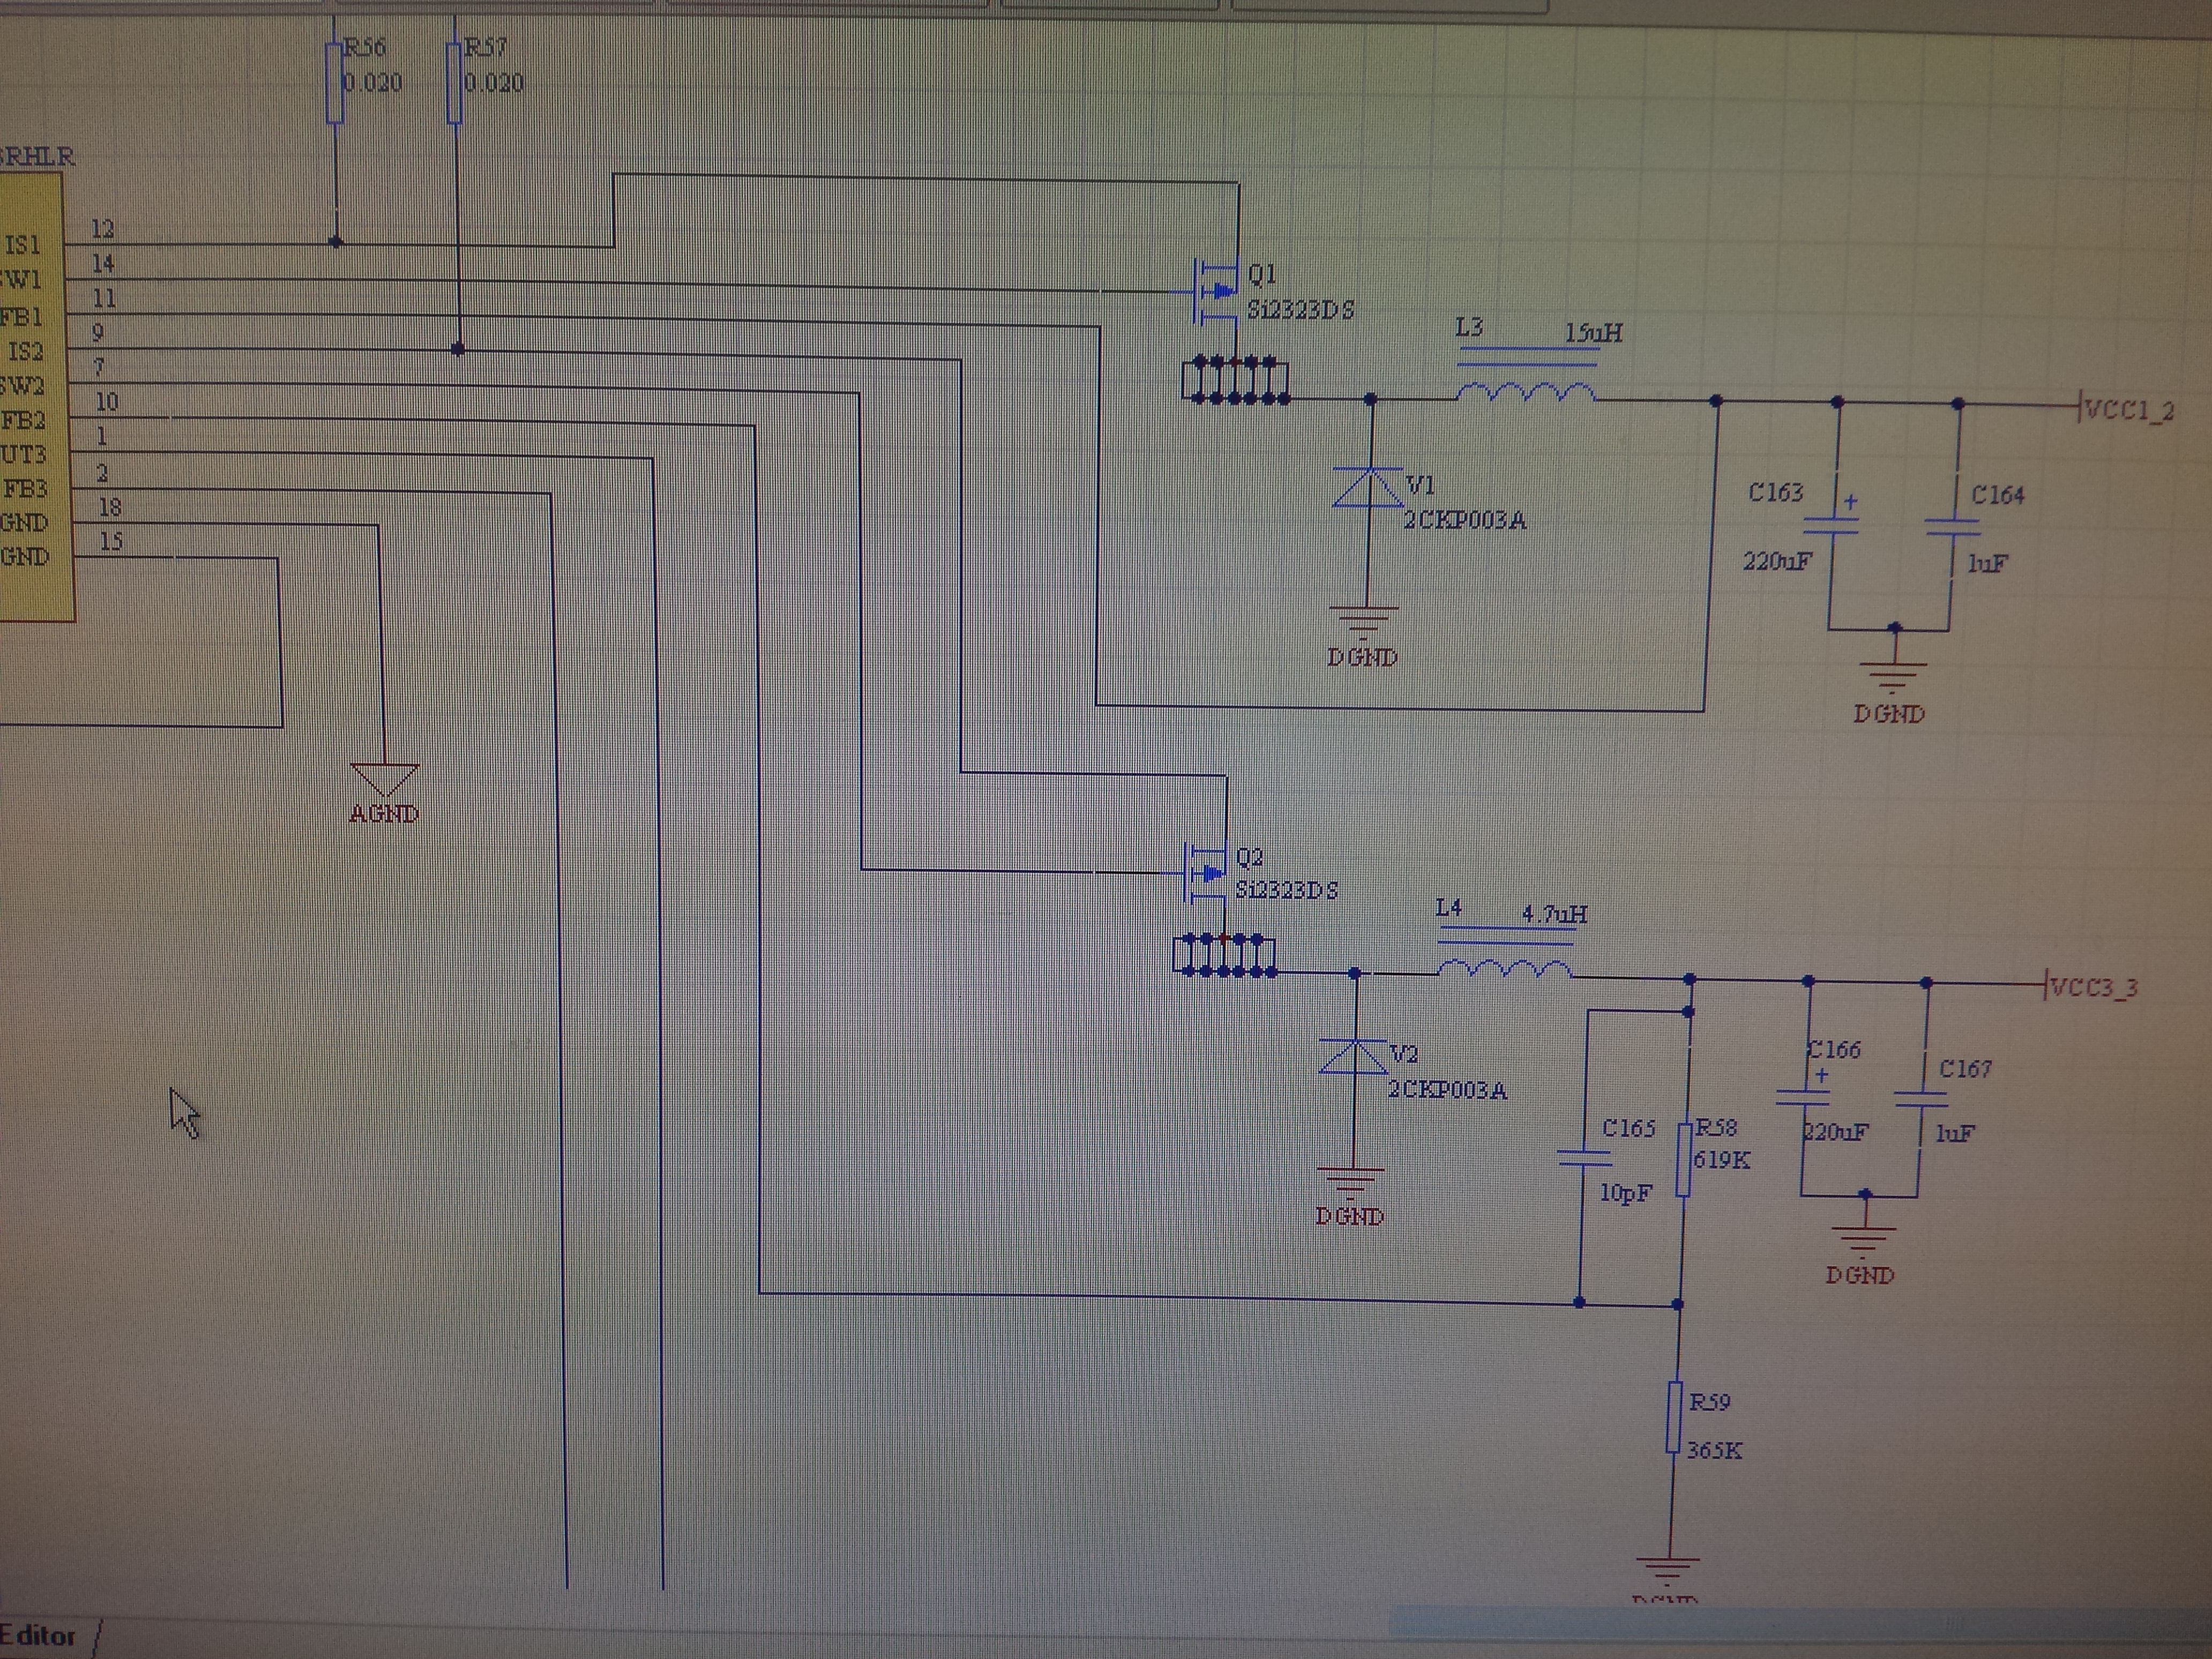
Task: Select the R57 resistor symbol
Action: click(x=454, y=83)
